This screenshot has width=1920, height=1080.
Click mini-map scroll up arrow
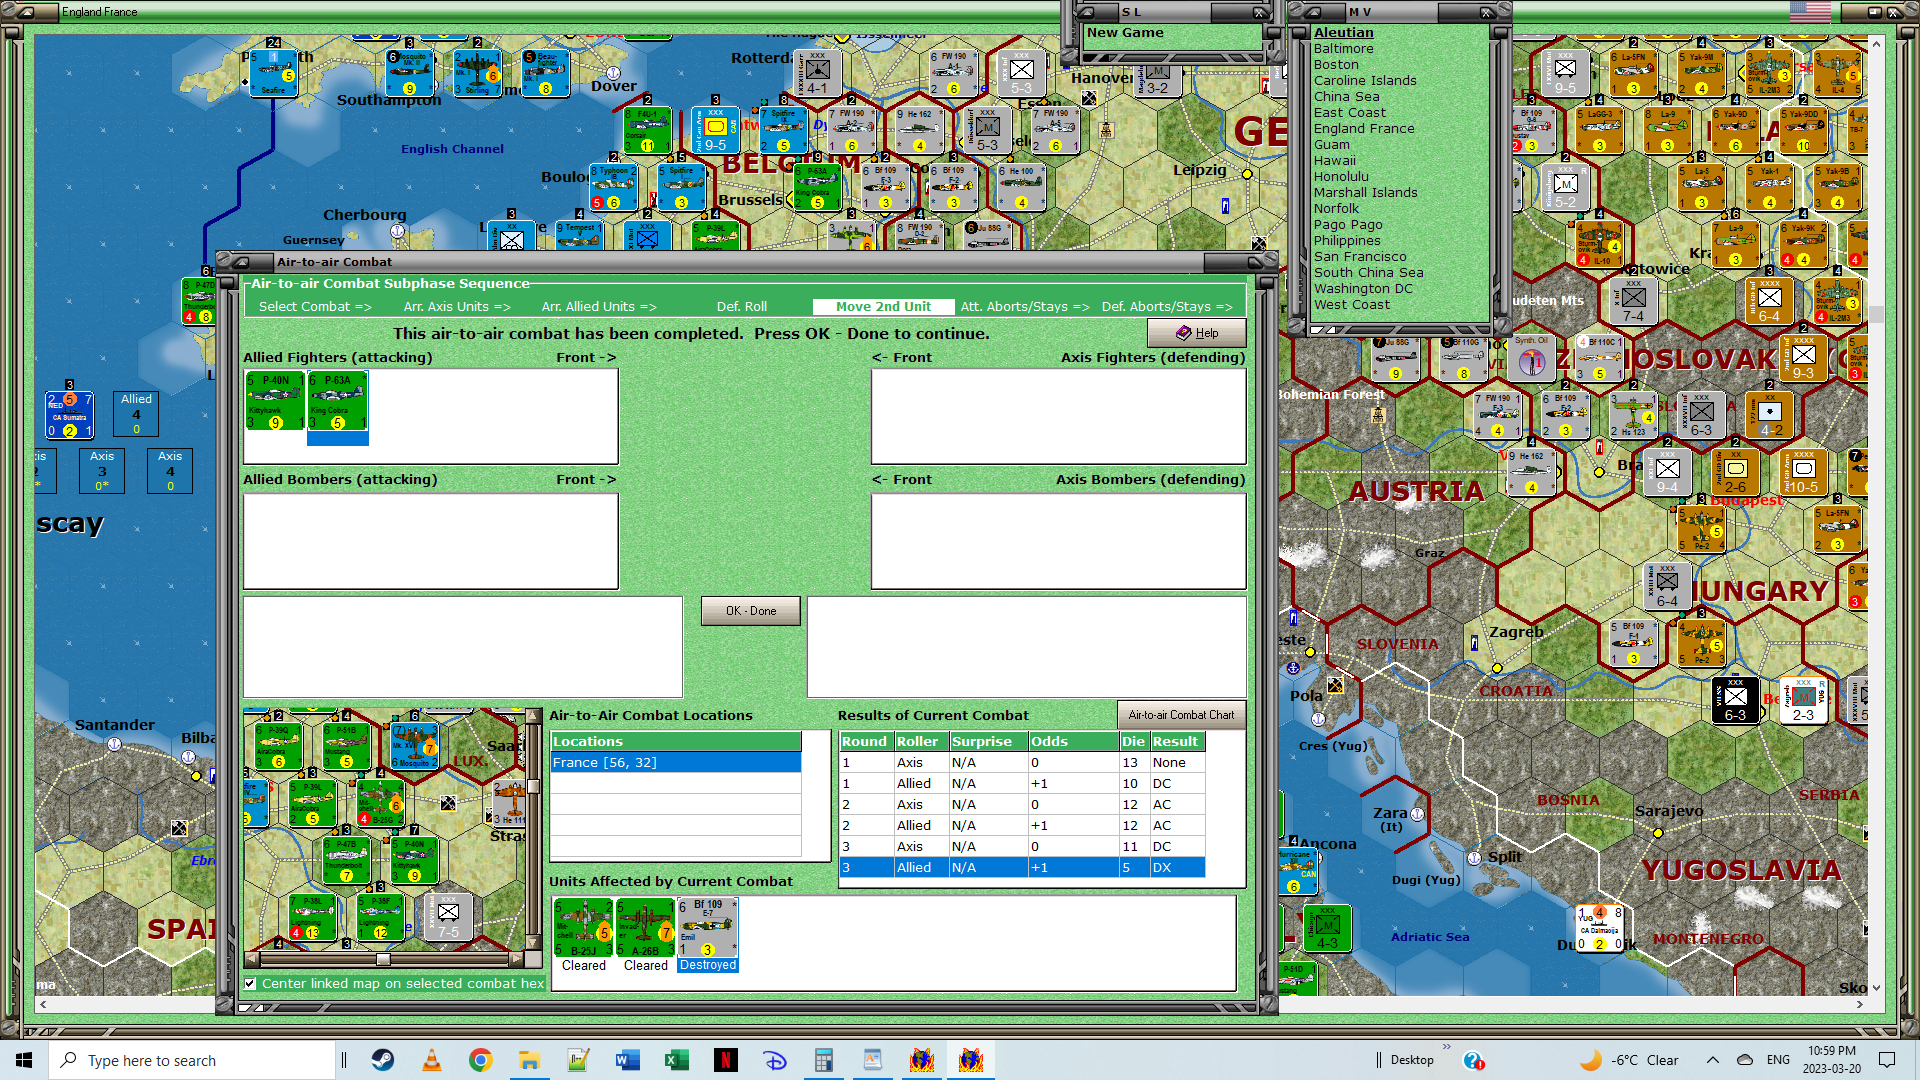point(533,716)
